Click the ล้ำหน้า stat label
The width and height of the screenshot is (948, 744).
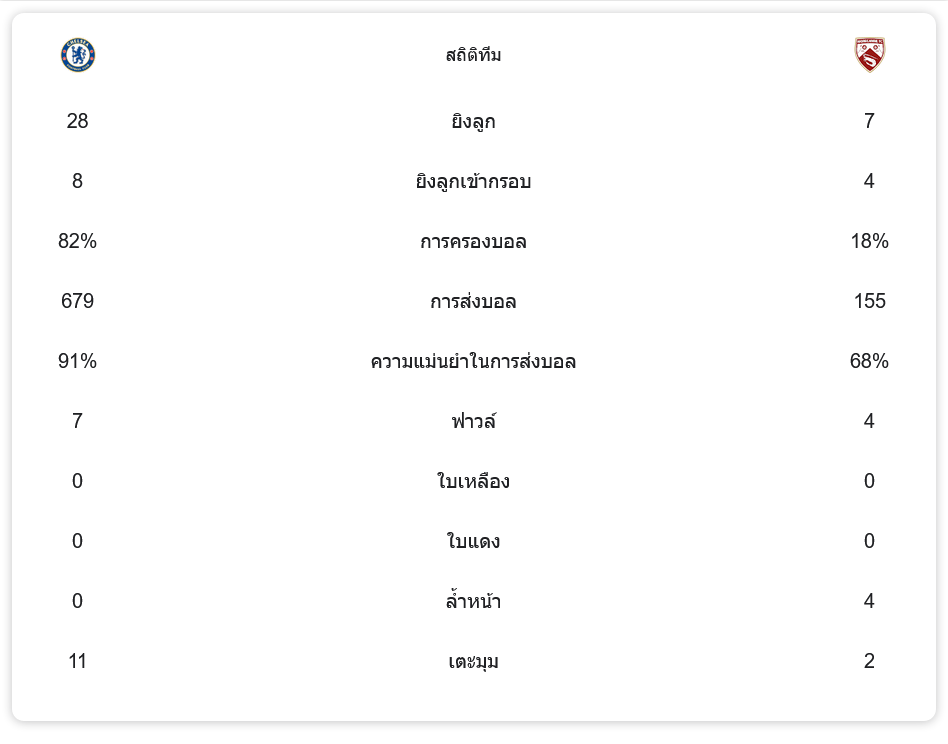(x=473, y=602)
